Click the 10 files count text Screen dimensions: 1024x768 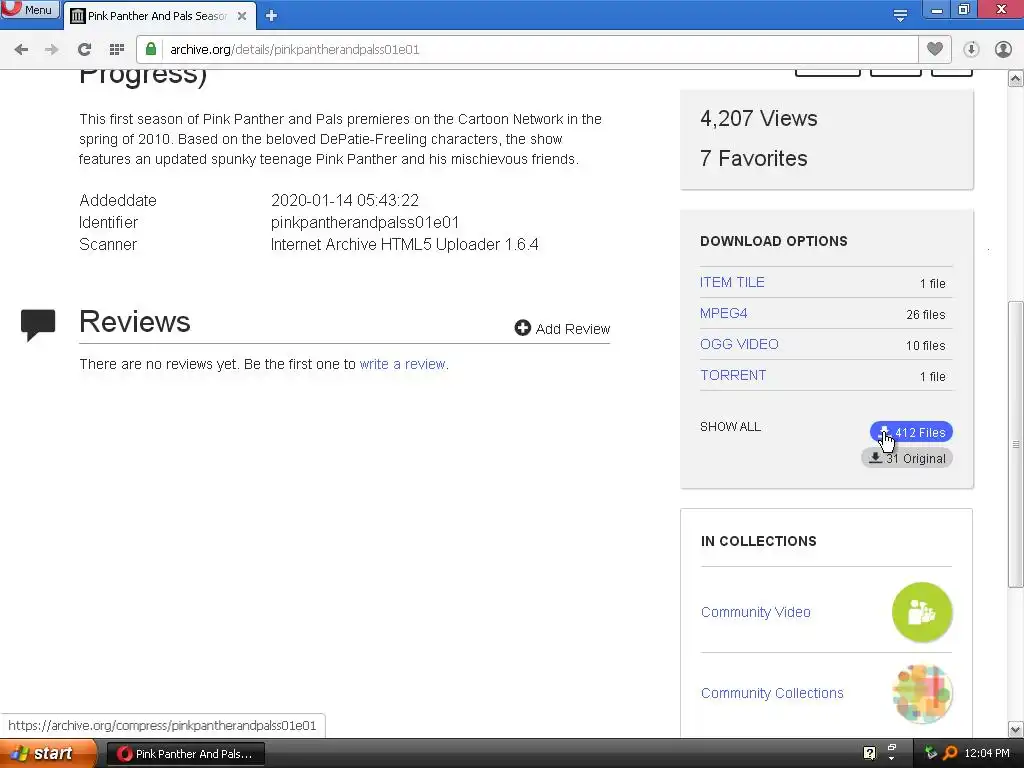pos(925,345)
